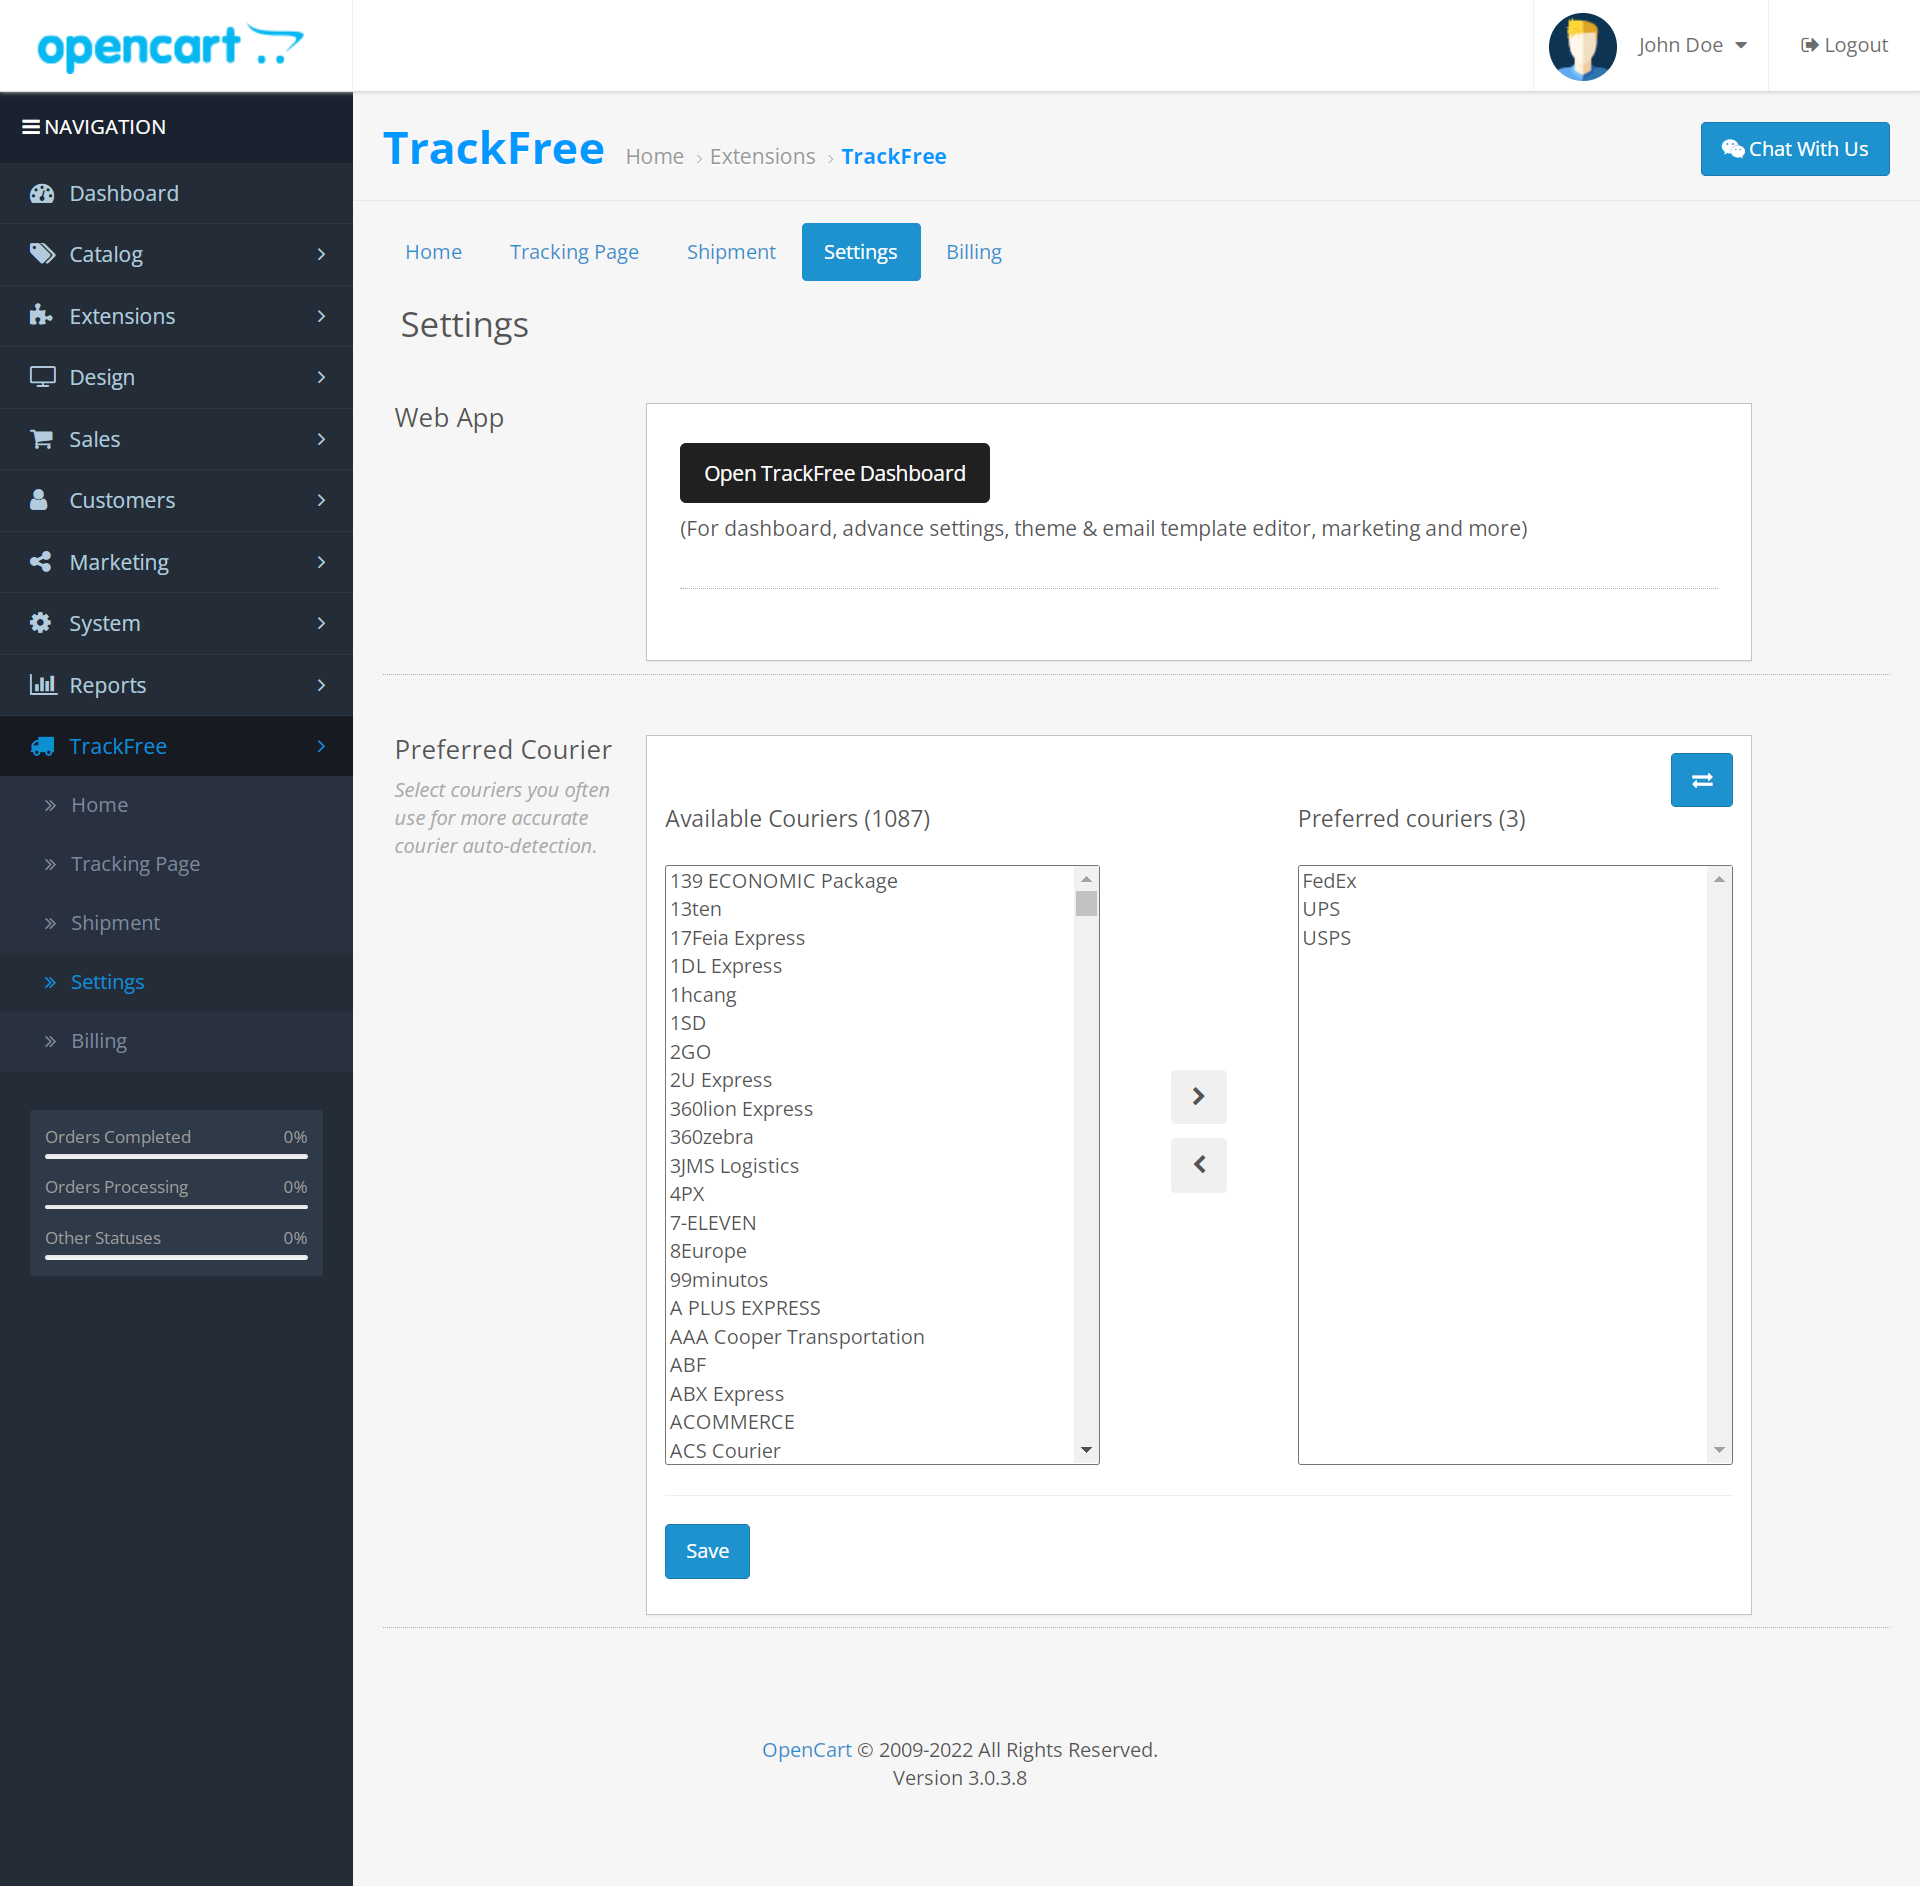Click the swap couriers icon button

tap(1701, 780)
